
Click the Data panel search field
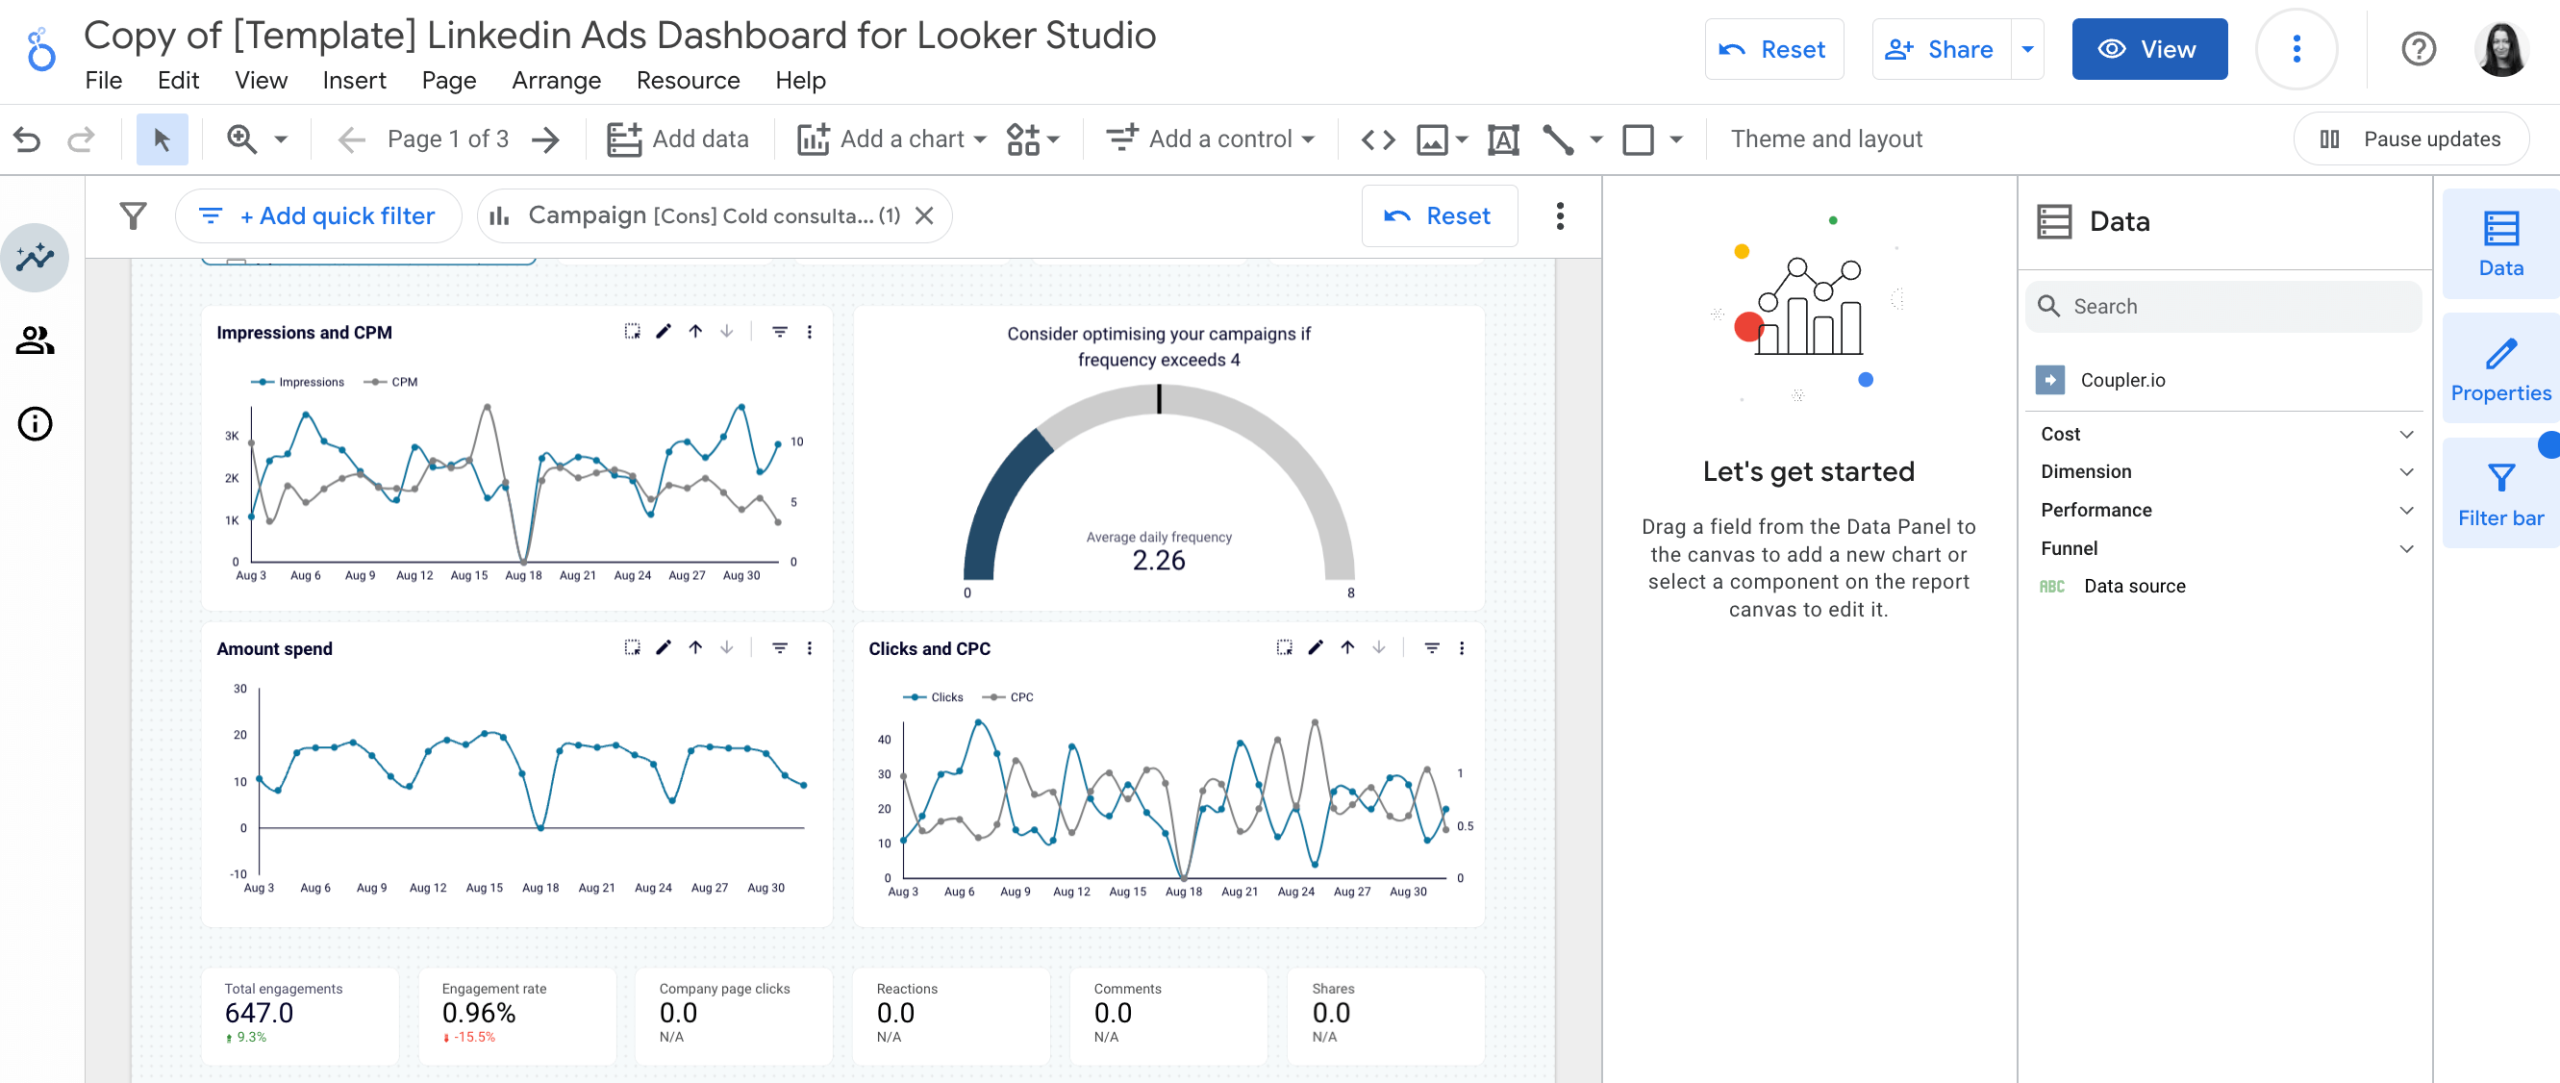[x=2222, y=306]
